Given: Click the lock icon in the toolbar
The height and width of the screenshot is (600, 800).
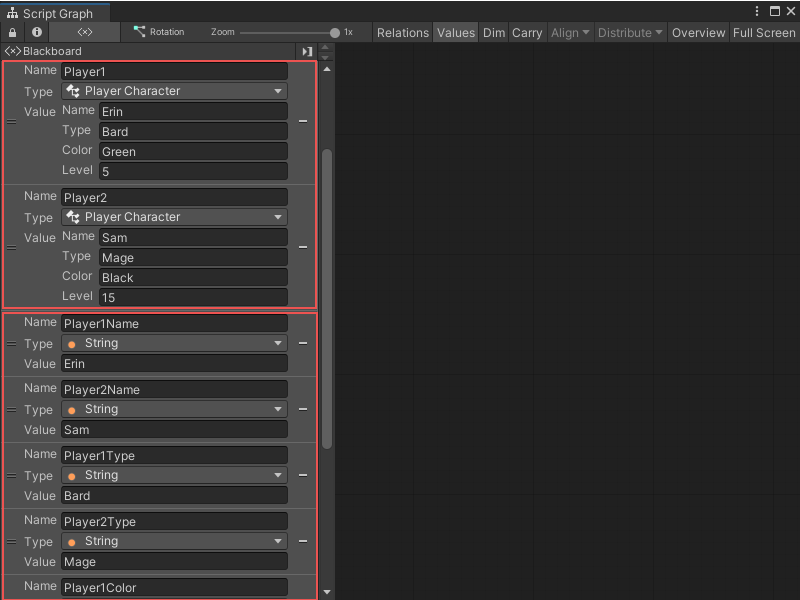Looking at the screenshot, I should tap(12, 32).
